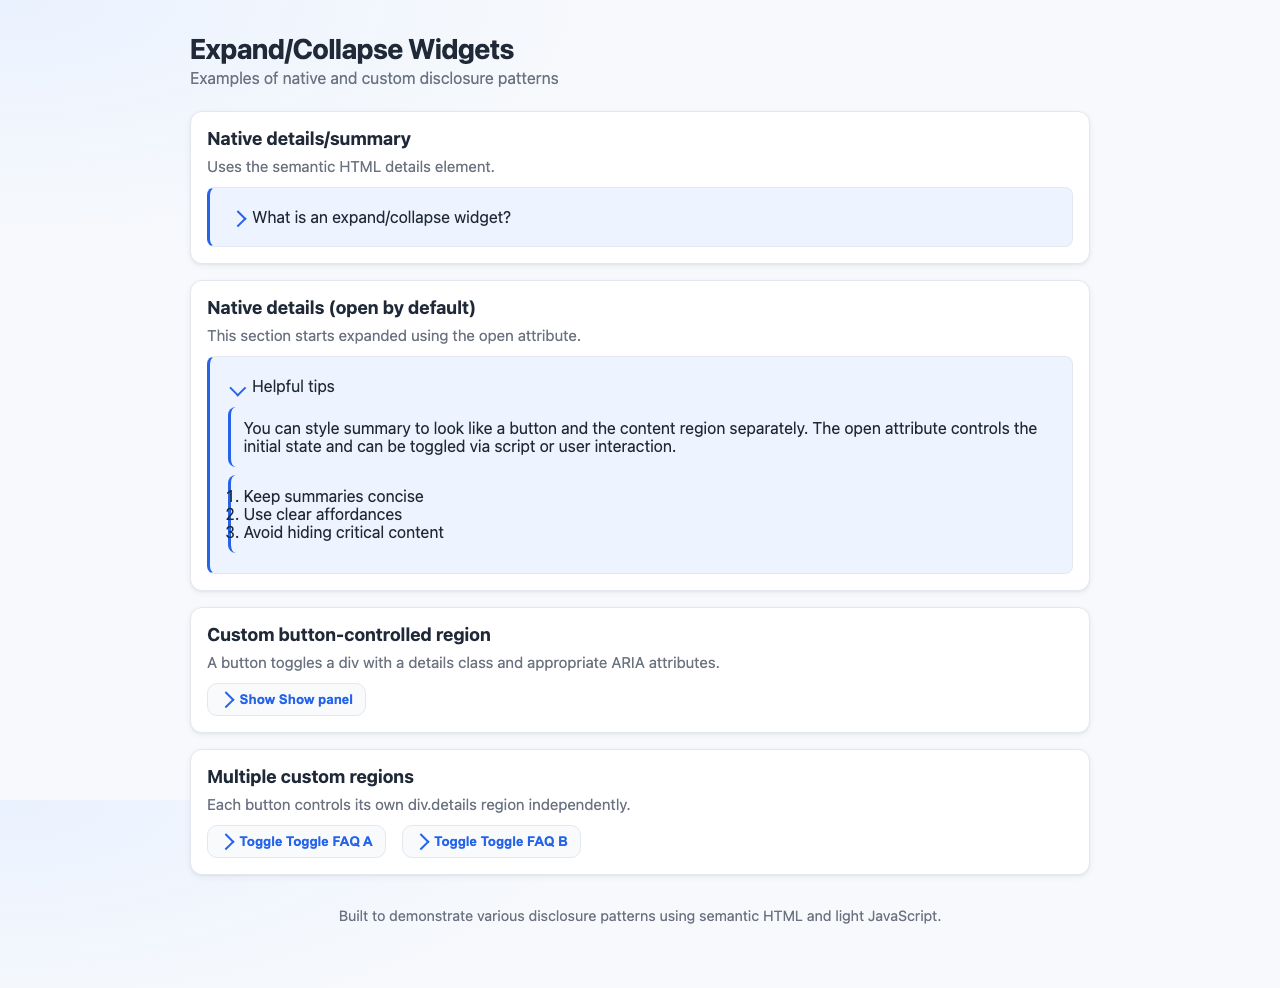This screenshot has width=1280, height=988.
Task: Click the chevron icon beside "What is an expand/collapse widget?"
Action: point(239,217)
